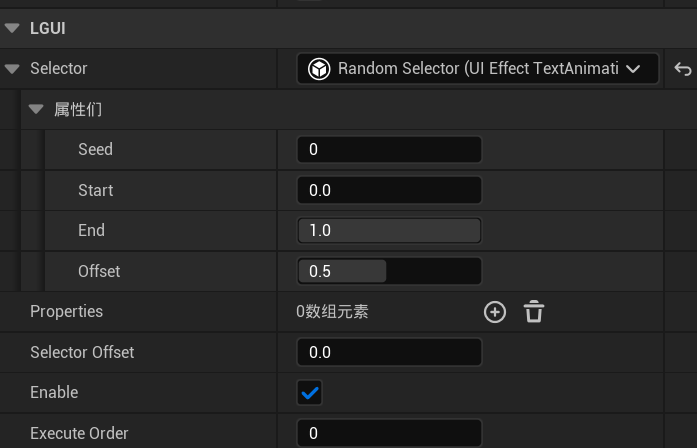Click the Selector Offset value field
This screenshot has width=697, height=448.
[389, 352]
